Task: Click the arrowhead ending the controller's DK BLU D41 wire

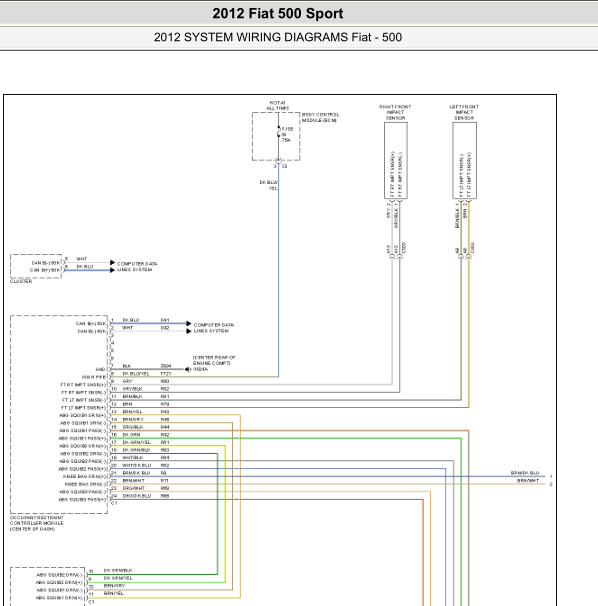Action: [x=189, y=323]
